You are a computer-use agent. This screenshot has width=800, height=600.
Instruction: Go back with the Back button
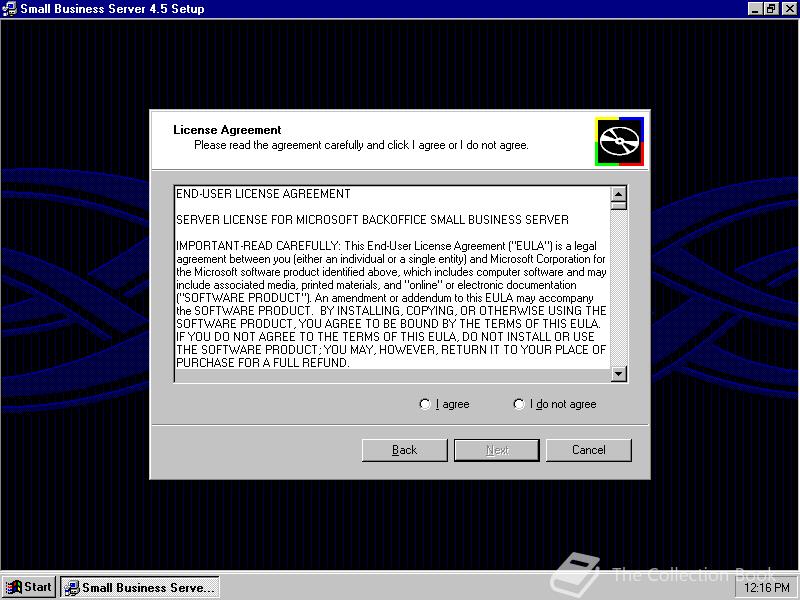click(x=405, y=450)
